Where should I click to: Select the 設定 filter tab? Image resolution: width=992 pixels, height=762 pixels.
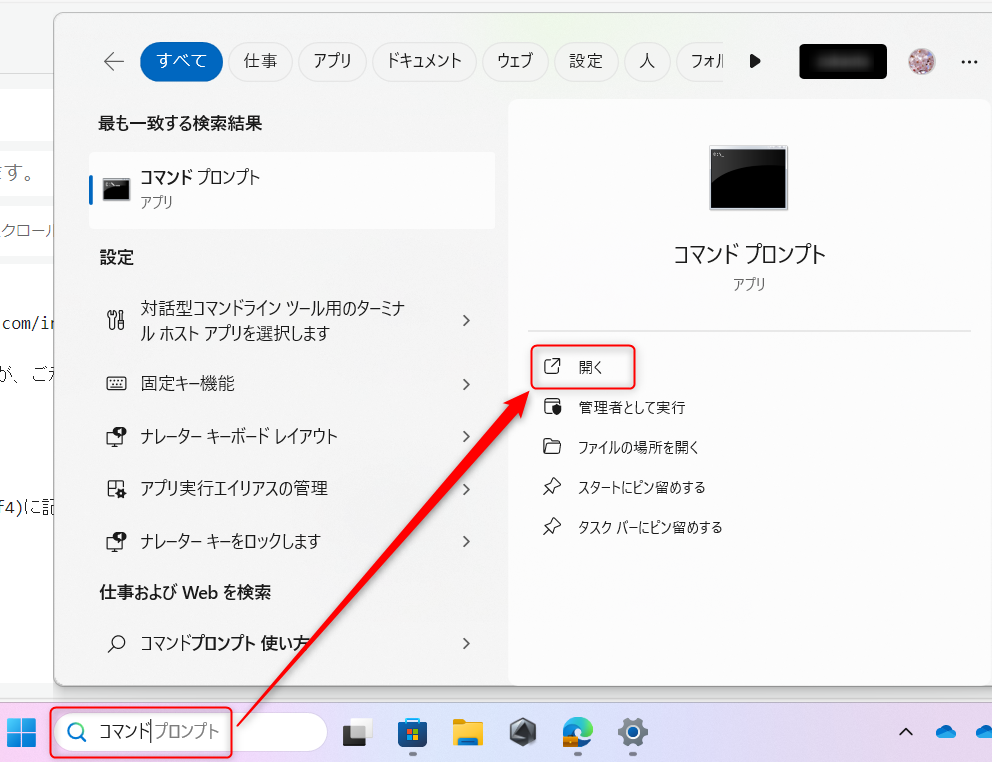pyautogui.click(x=586, y=61)
